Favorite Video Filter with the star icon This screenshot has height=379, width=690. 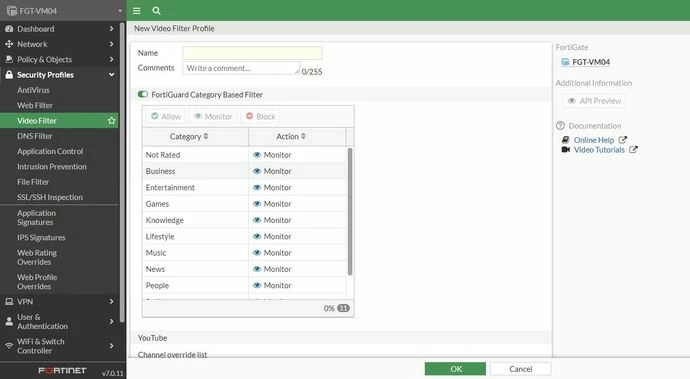112,120
